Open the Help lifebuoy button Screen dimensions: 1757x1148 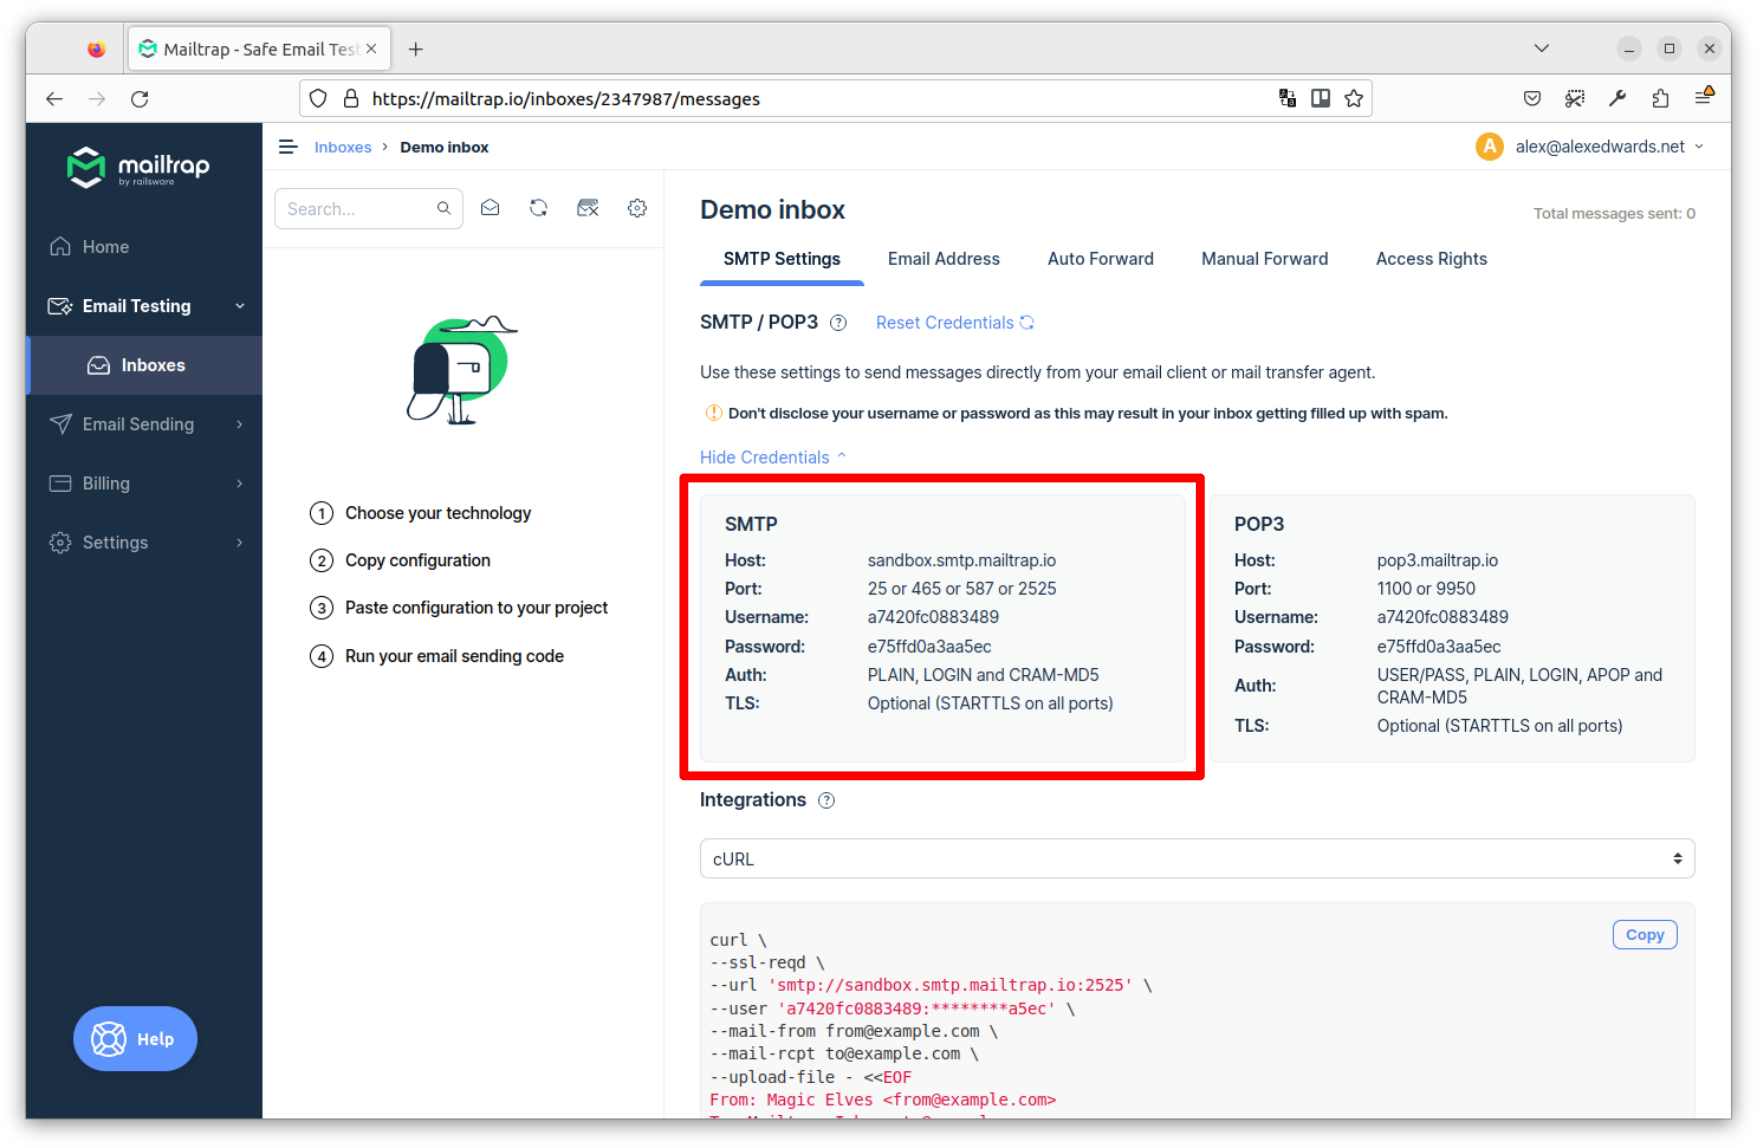click(x=135, y=1038)
